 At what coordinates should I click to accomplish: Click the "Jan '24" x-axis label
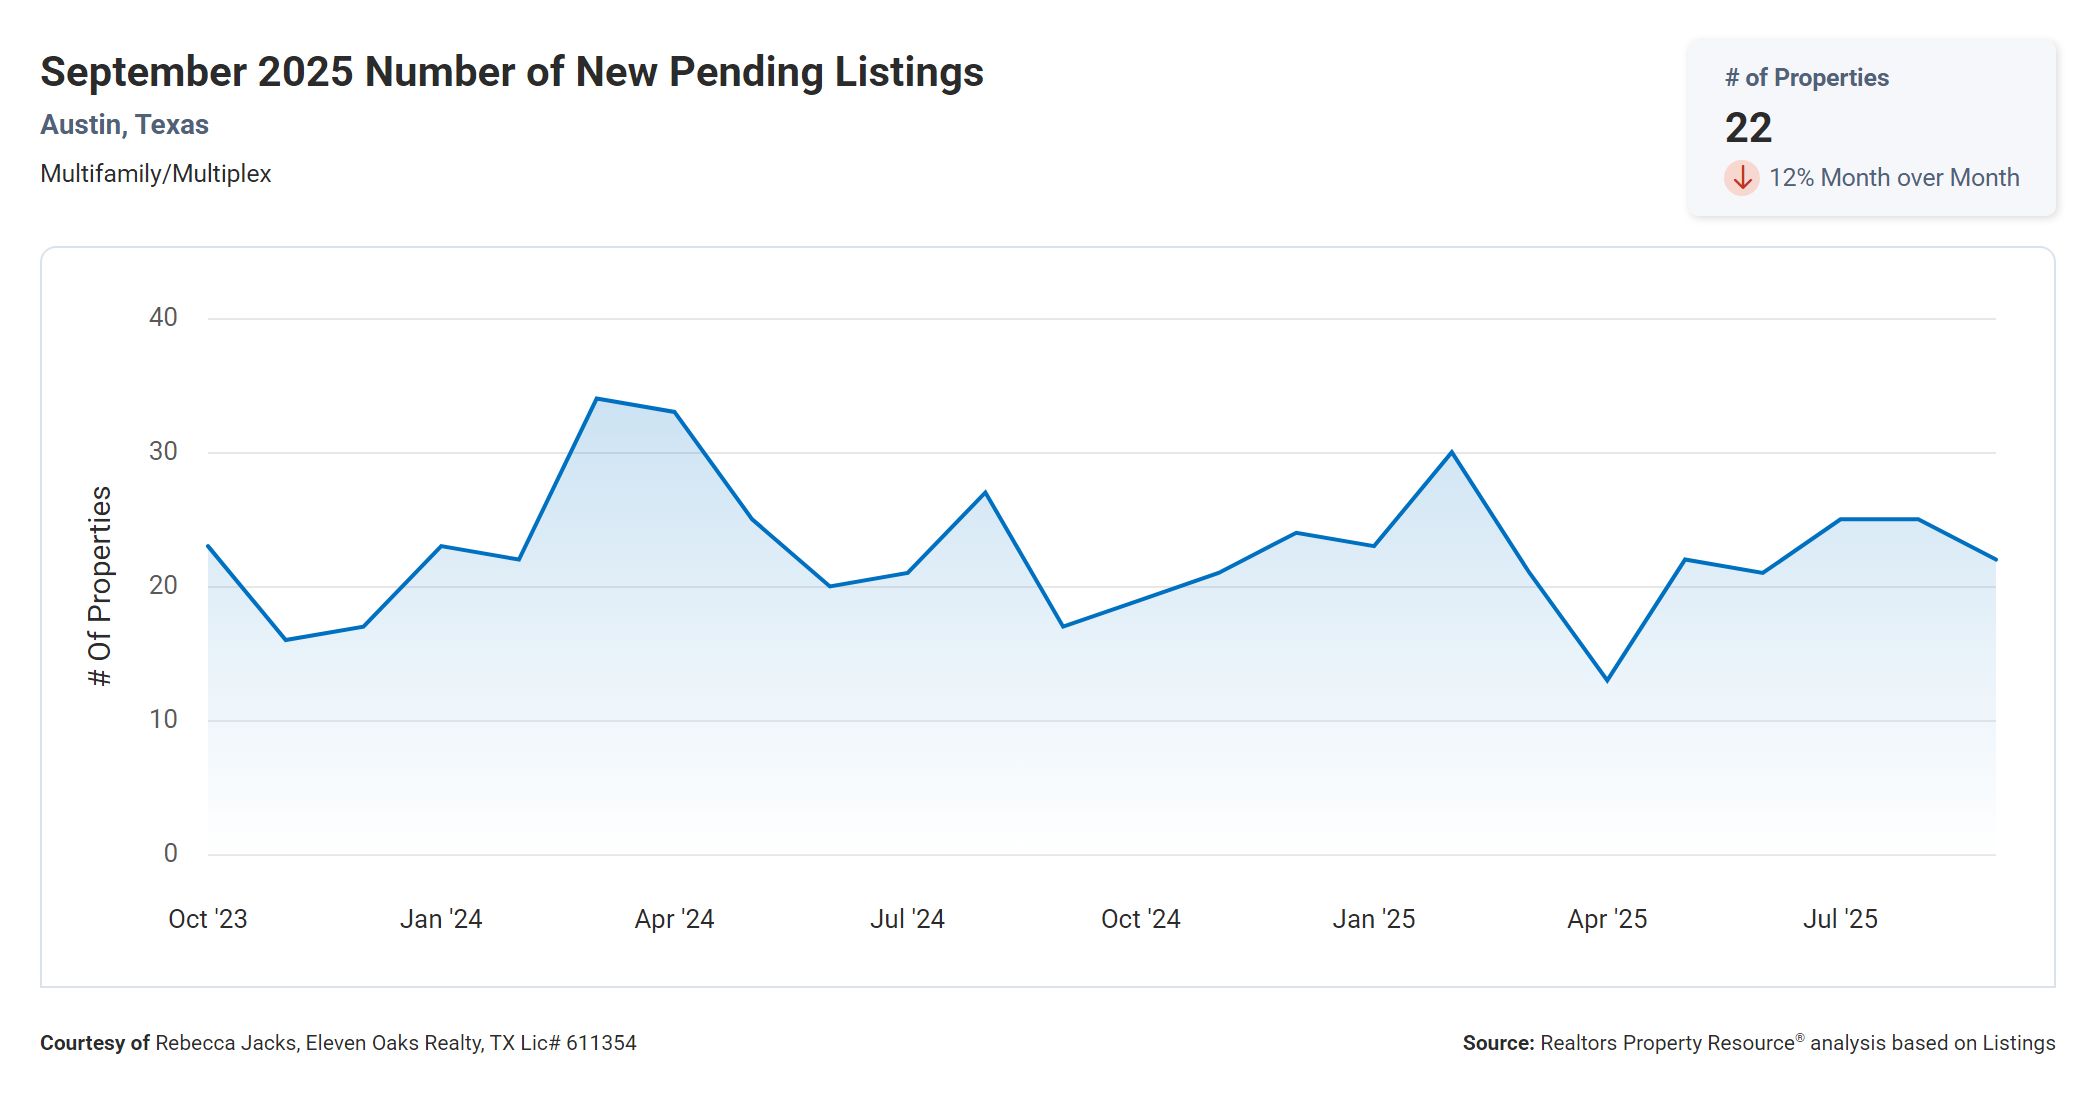pos(441,919)
